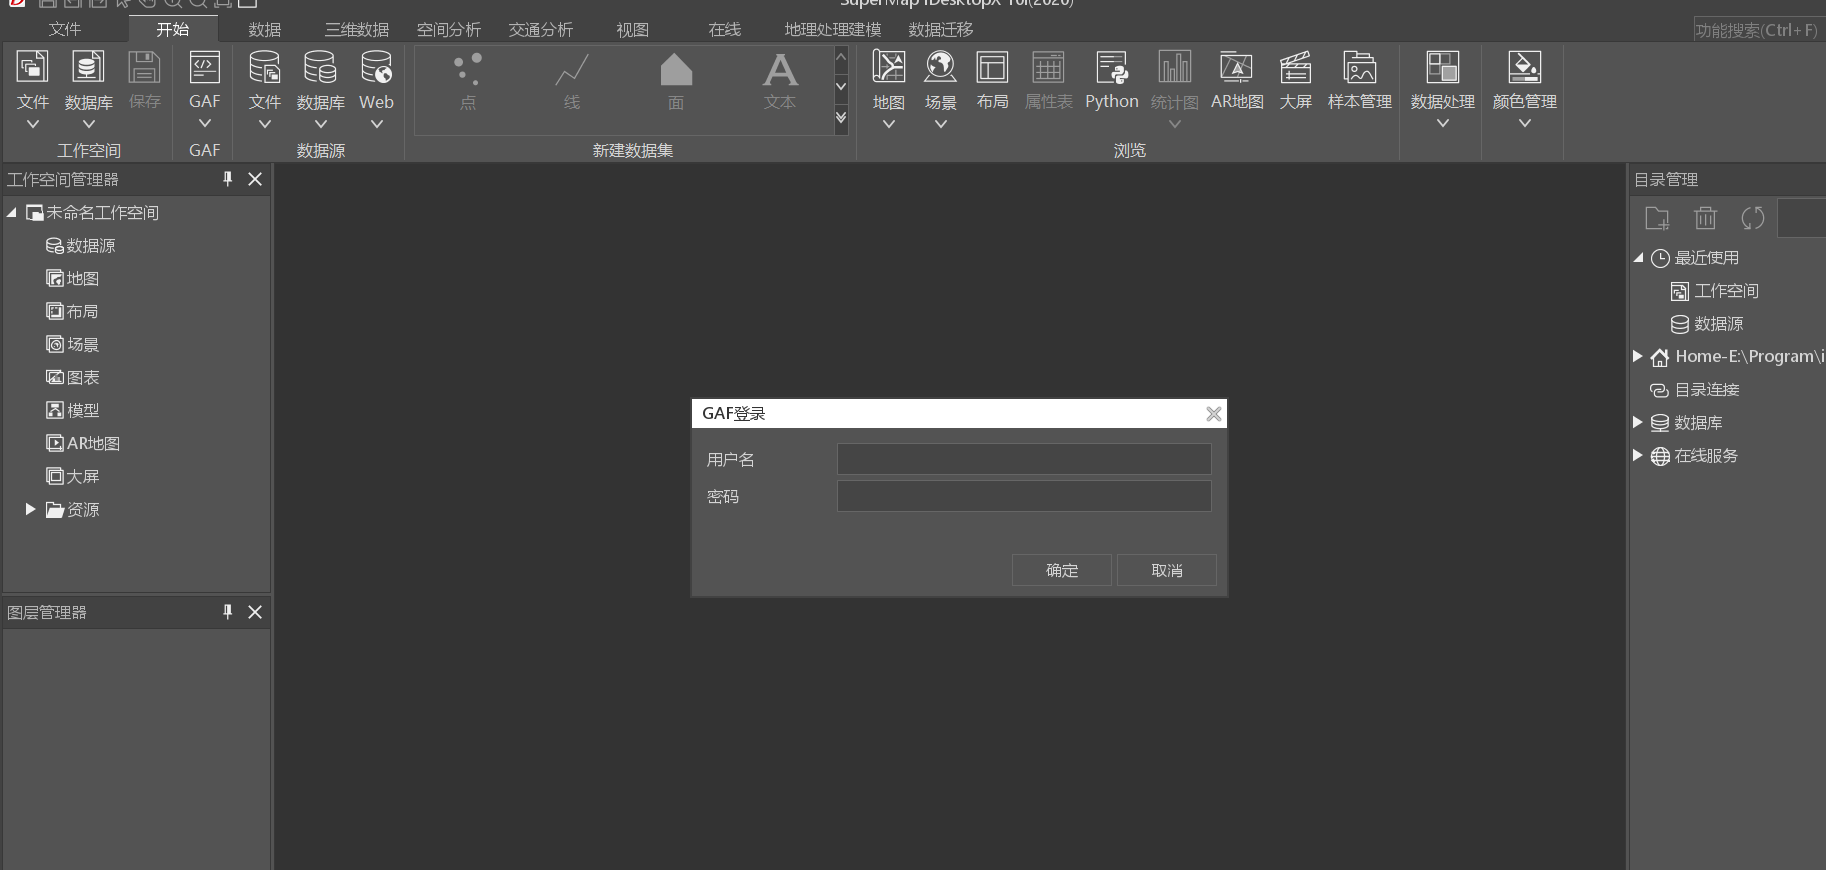Click the 场景 globe icon
The width and height of the screenshot is (1826, 870).
point(940,68)
